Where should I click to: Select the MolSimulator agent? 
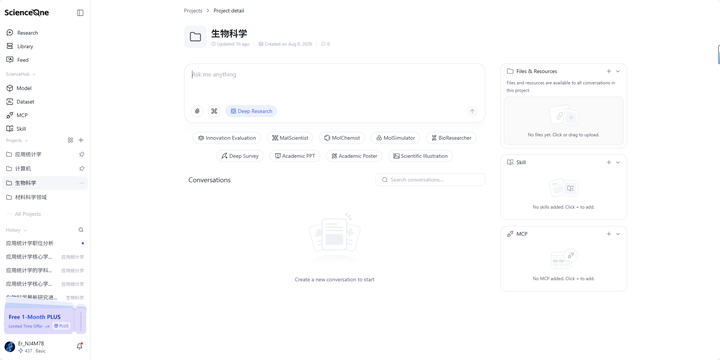[395, 138]
